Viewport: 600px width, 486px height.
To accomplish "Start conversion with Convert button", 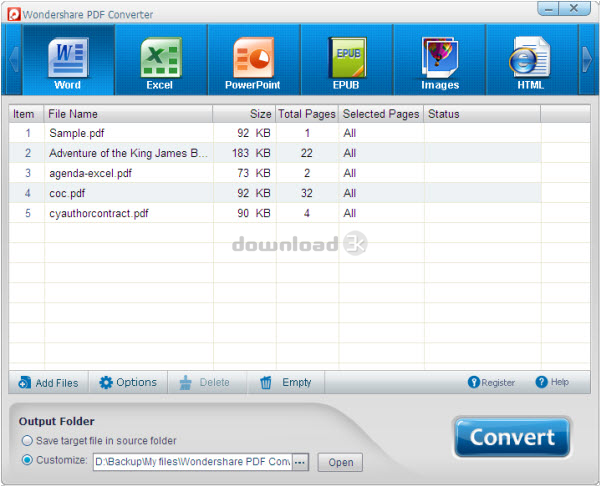I will click(x=512, y=437).
